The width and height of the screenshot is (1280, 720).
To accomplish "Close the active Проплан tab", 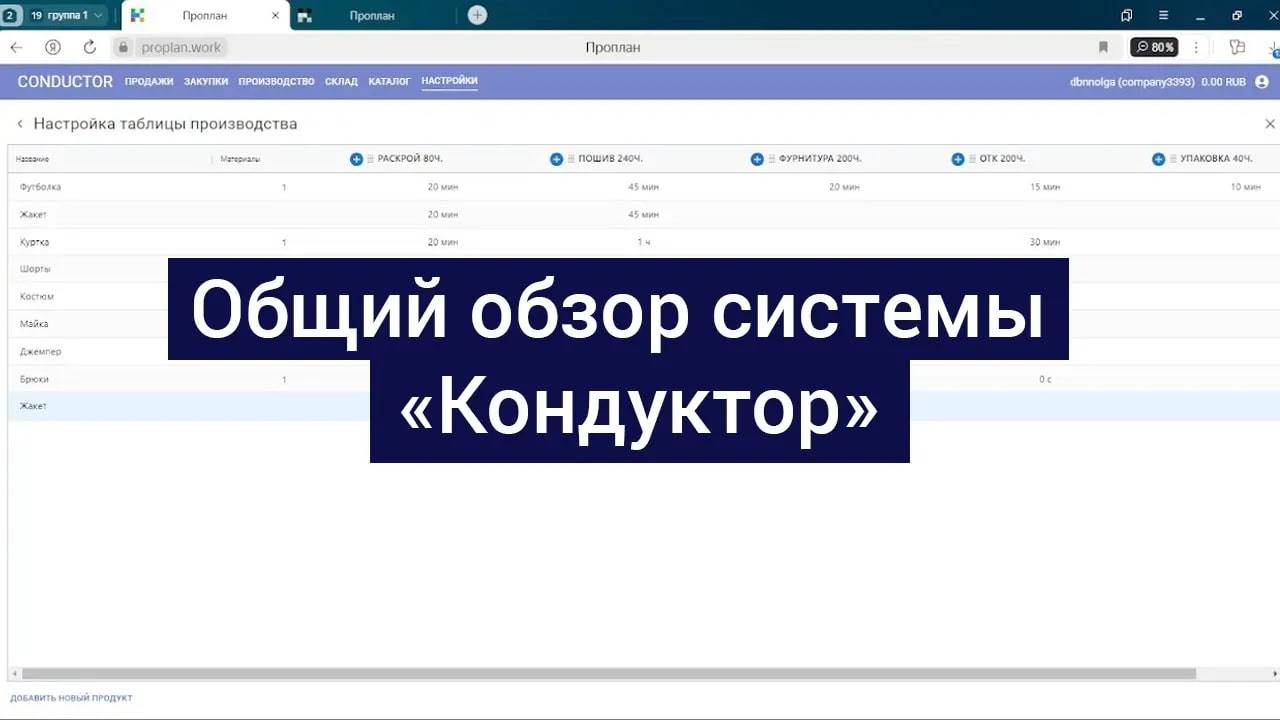I will point(275,15).
